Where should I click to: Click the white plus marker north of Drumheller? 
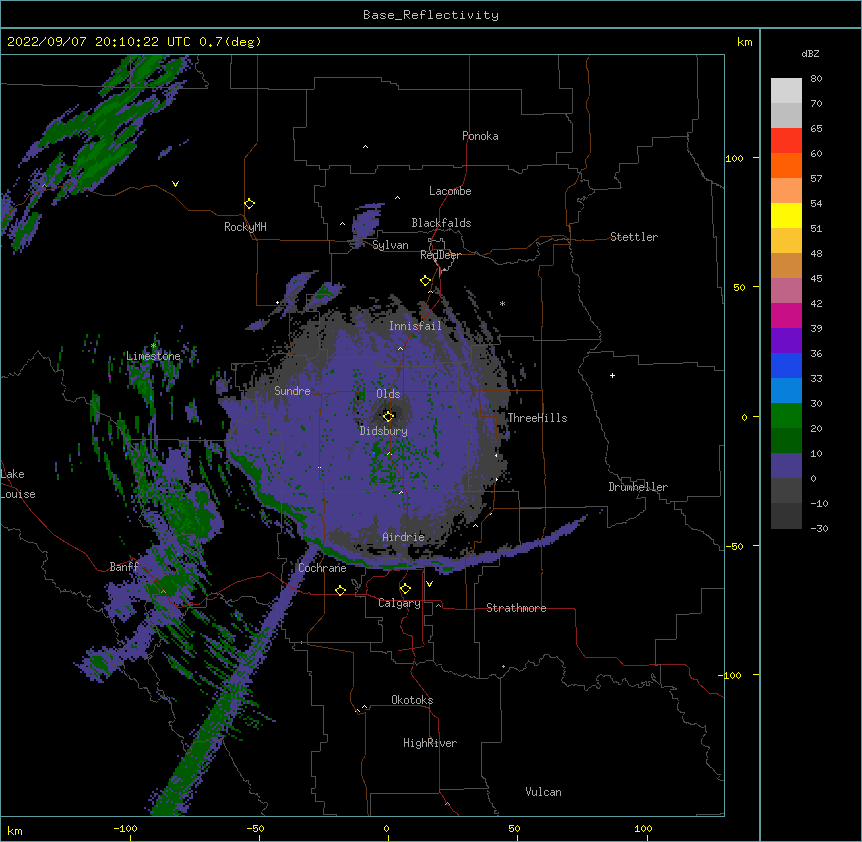(612, 375)
